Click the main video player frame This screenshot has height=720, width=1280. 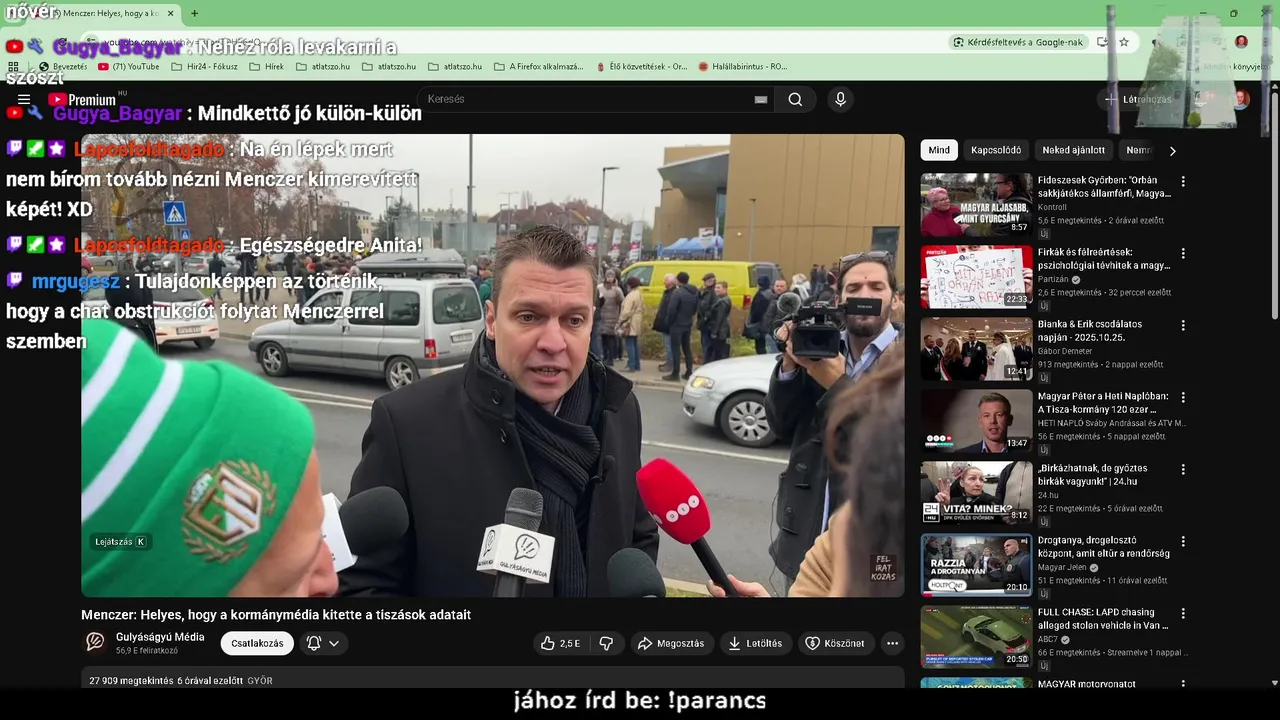tap(493, 366)
